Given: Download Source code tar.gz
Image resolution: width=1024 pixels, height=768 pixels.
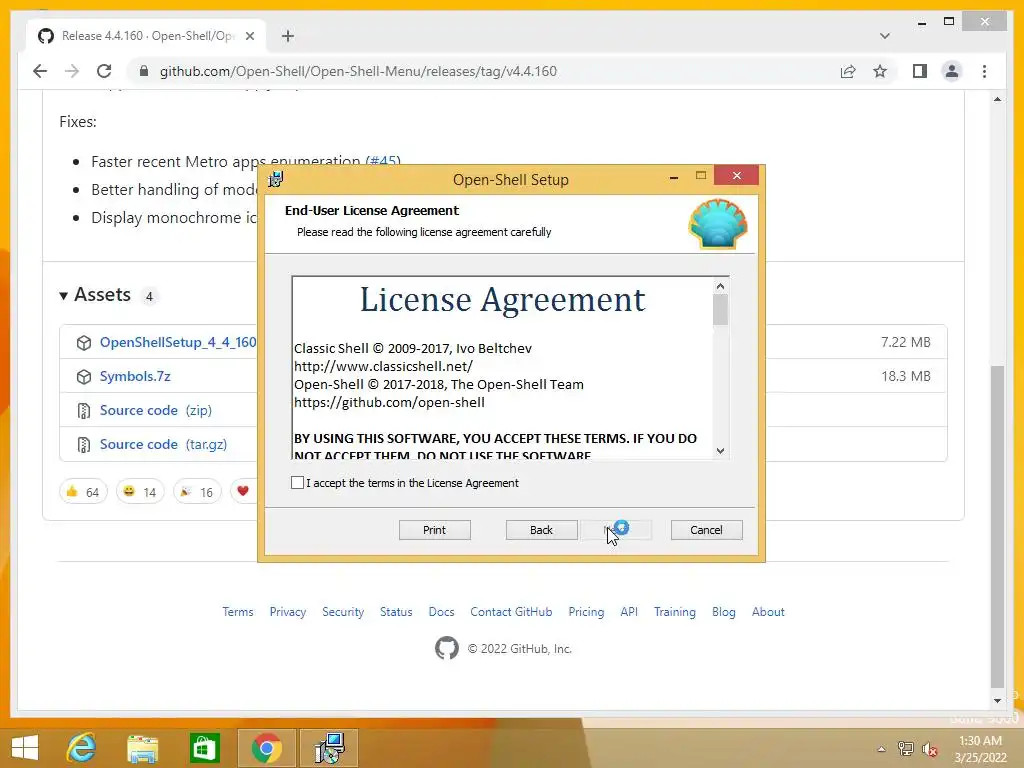Looking at the screenshot, I should (163, 444).
